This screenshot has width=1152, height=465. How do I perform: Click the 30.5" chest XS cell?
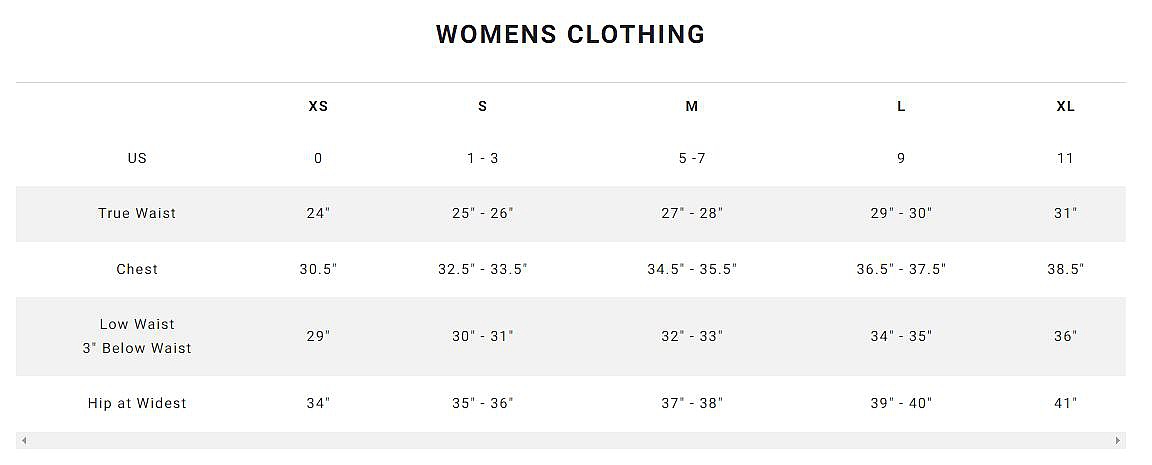click(318, 270)
